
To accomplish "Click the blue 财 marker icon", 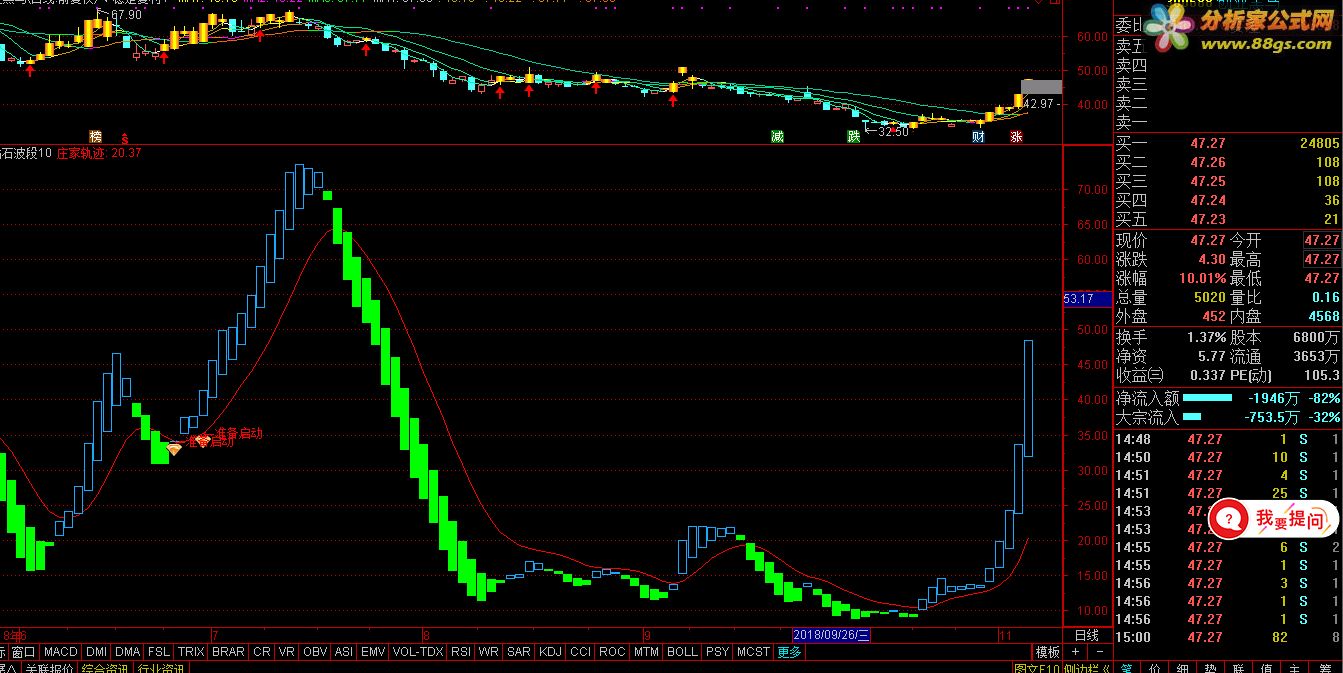I will pyautogui.click(x=978, y=136).
